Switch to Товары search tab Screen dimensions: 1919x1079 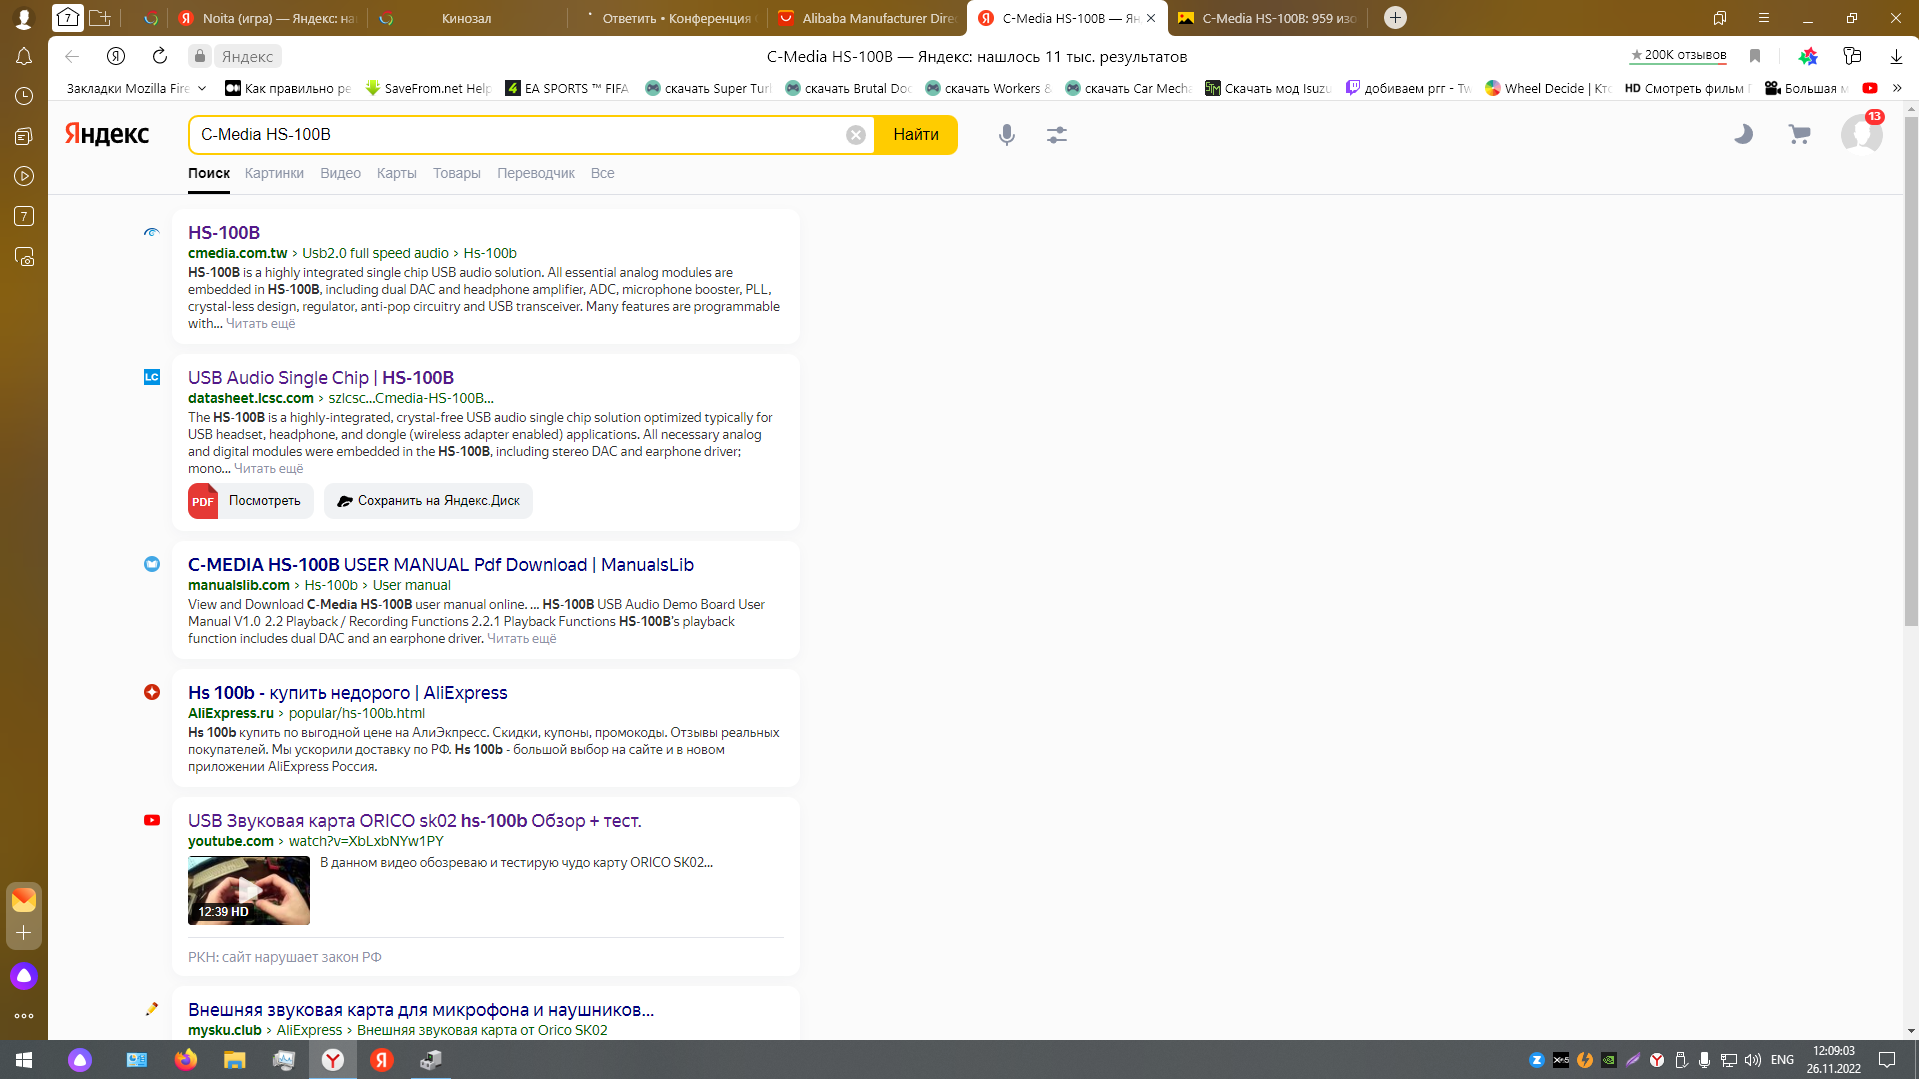(457, 173)
